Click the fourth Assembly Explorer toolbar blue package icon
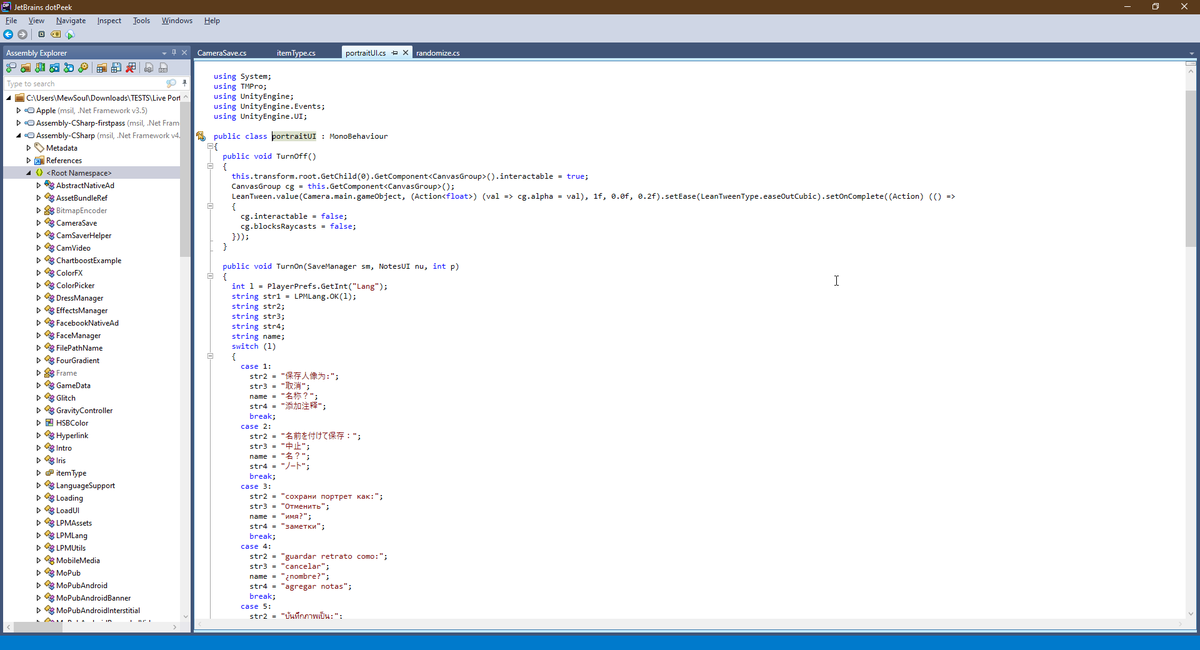 tap(55, 68)
